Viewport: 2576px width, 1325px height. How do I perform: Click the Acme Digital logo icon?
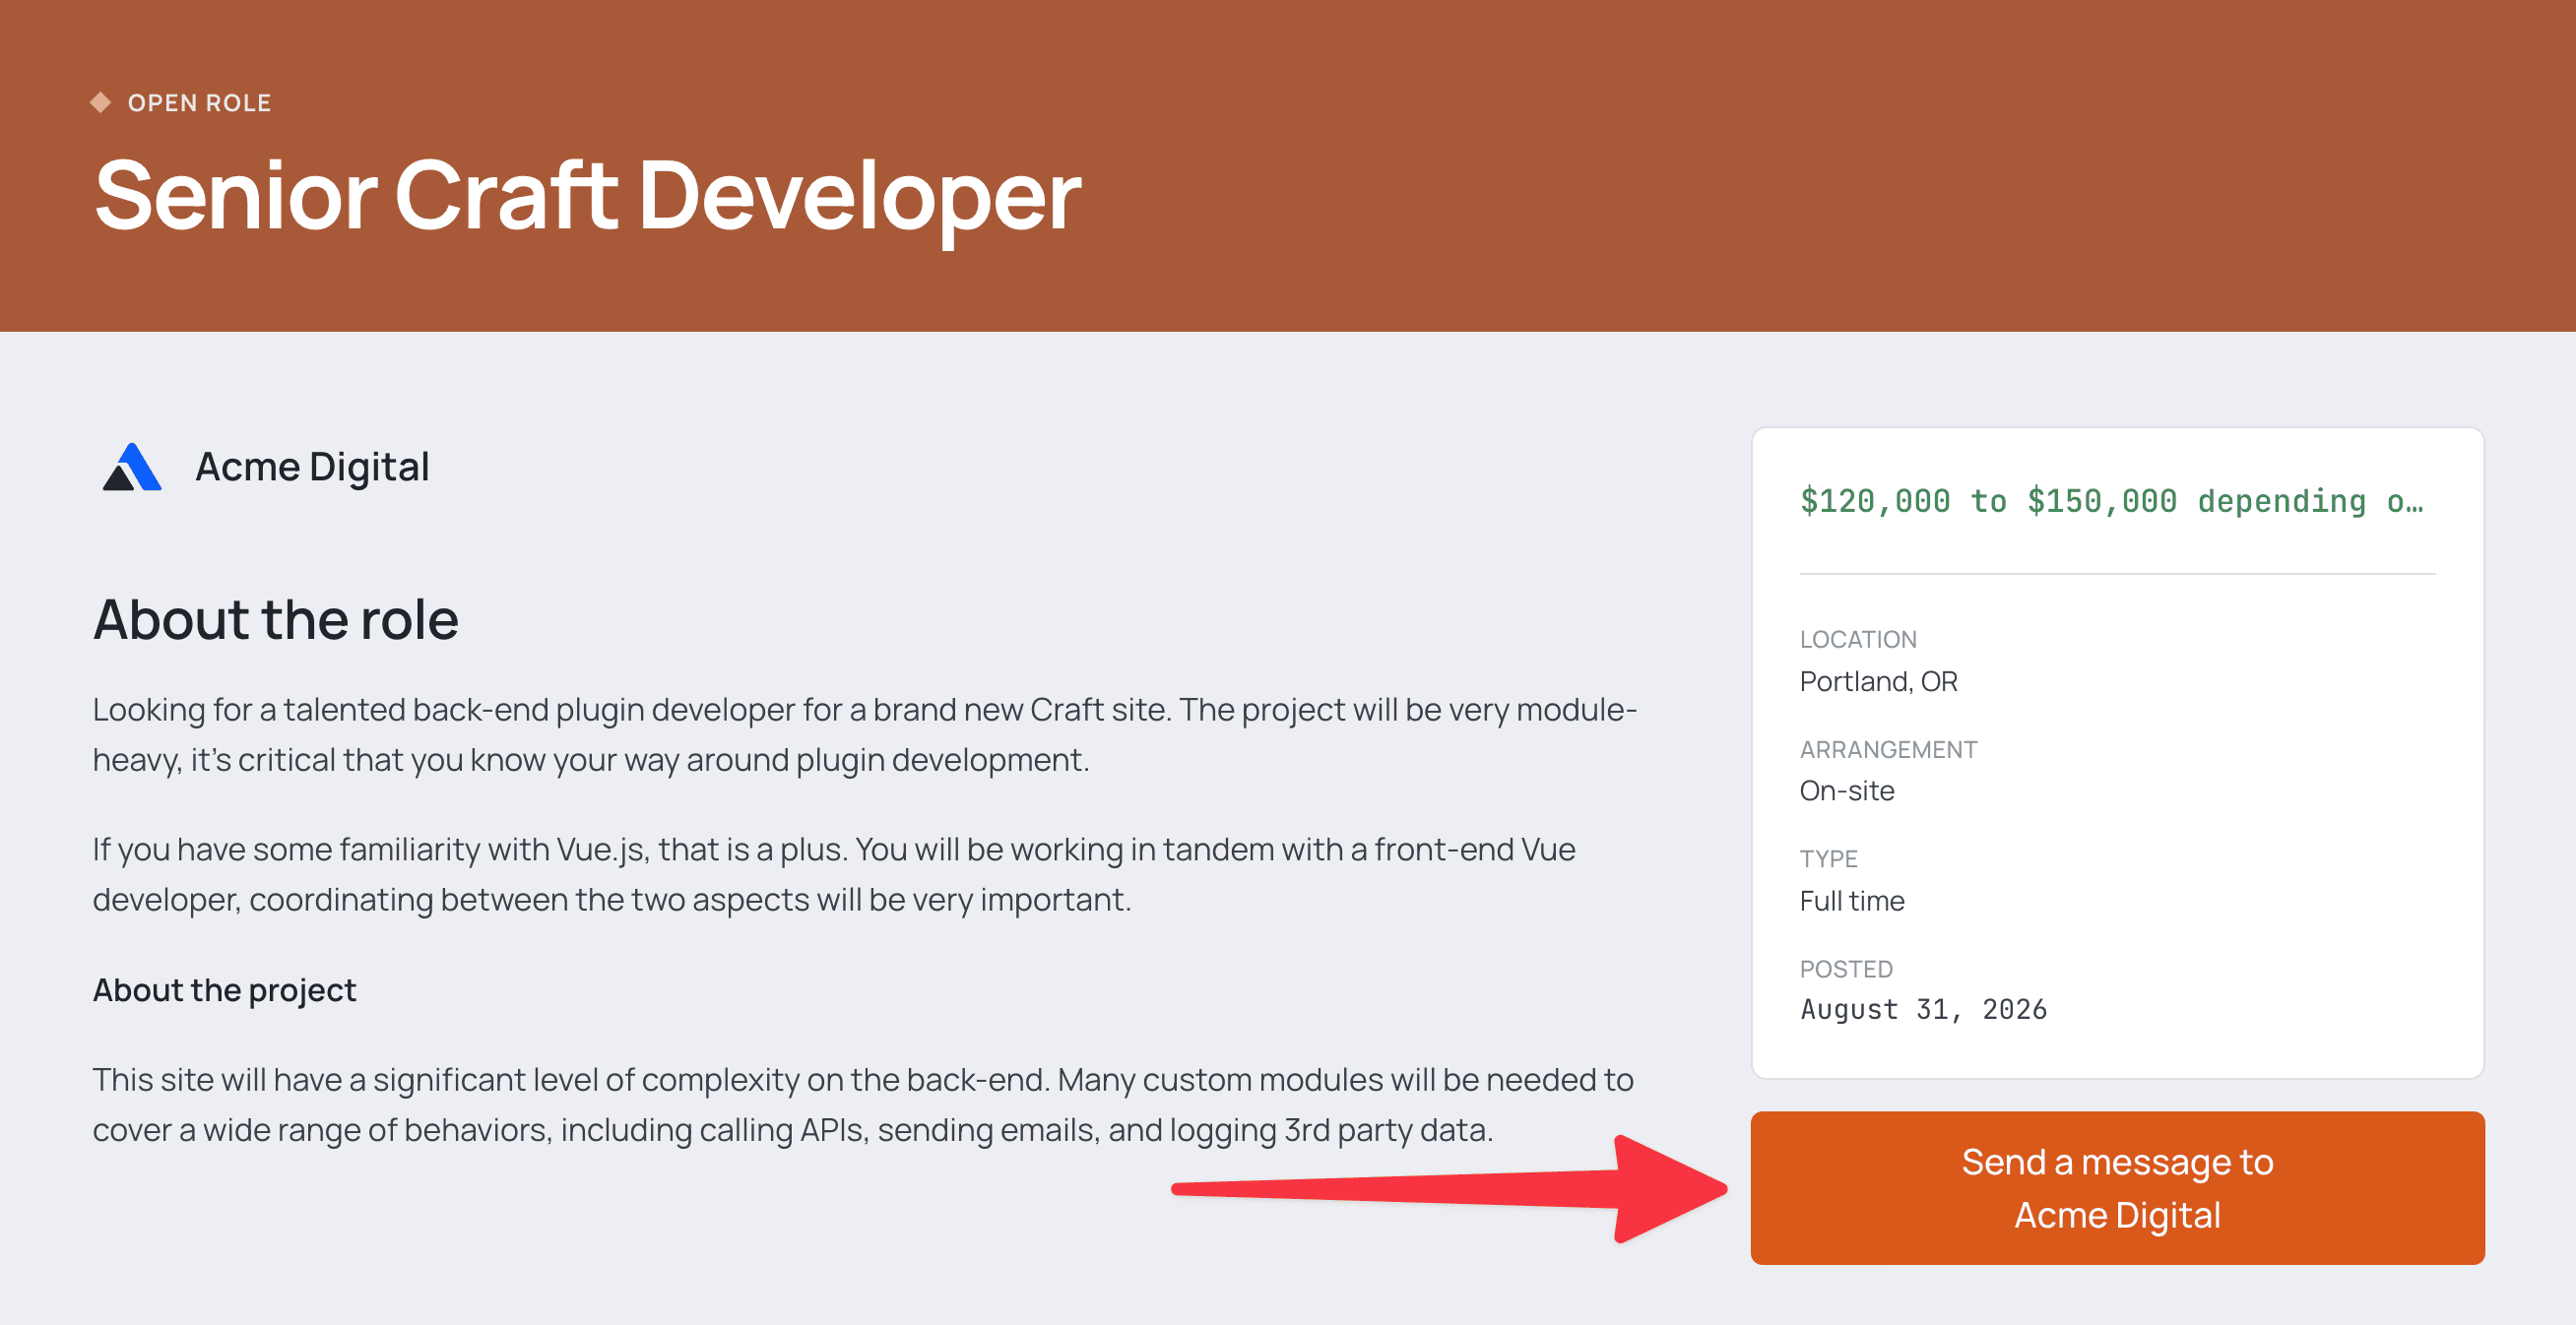coord(132,467)
